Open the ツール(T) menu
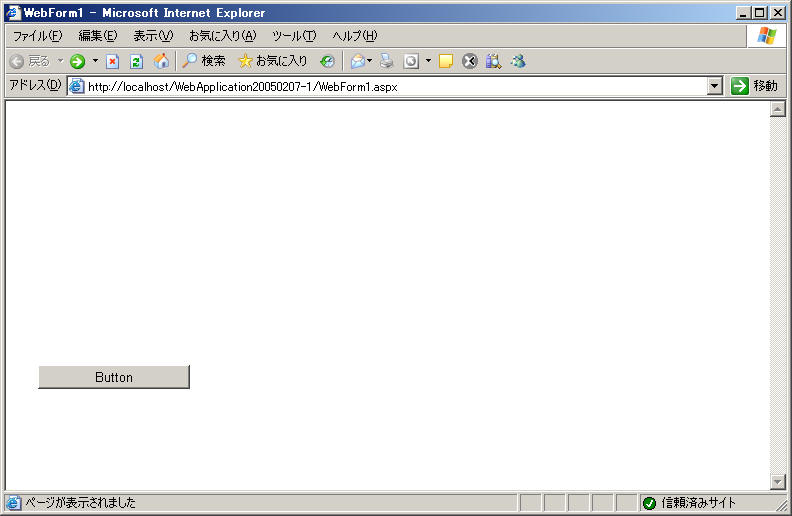 point(294,36)
